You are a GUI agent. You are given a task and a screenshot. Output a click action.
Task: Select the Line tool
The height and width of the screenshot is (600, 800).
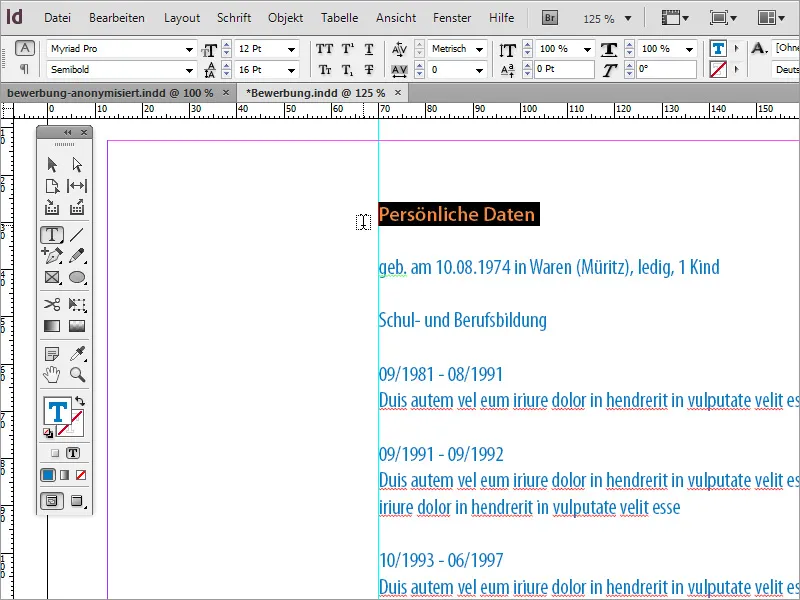click(x=77, y=235)
